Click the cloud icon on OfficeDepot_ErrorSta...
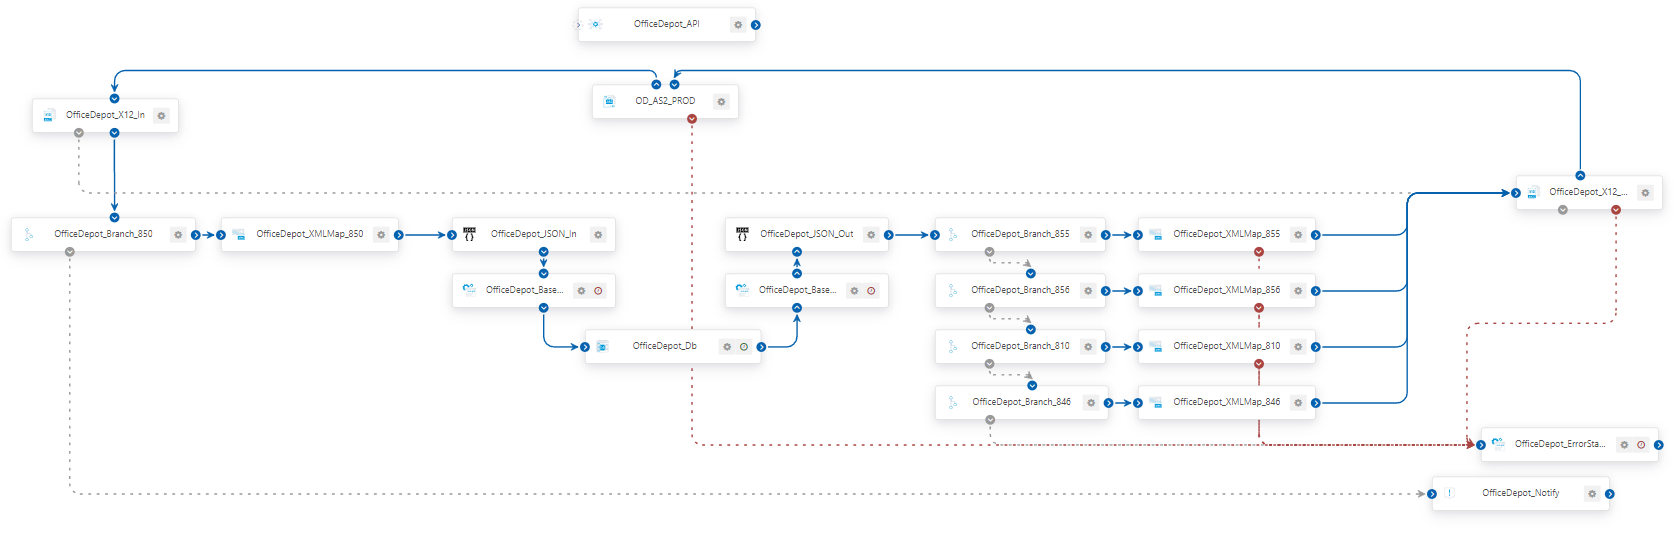Screen dimensions: 1674x535 pyautogui.click(x=1498, y=444)
